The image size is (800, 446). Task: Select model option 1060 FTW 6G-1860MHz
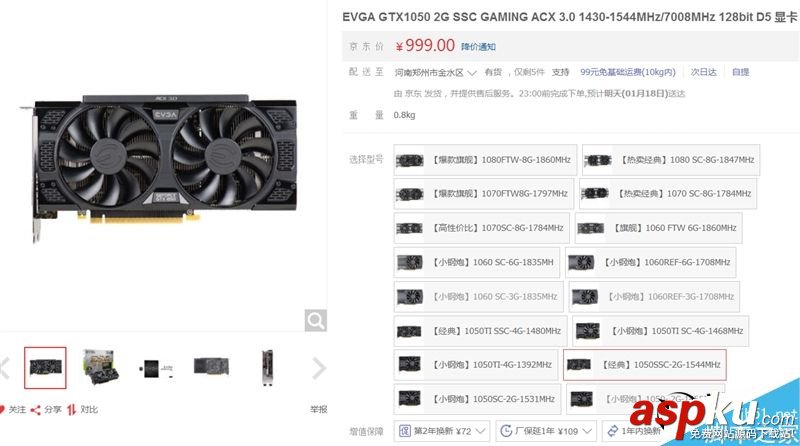click(659, 228)
